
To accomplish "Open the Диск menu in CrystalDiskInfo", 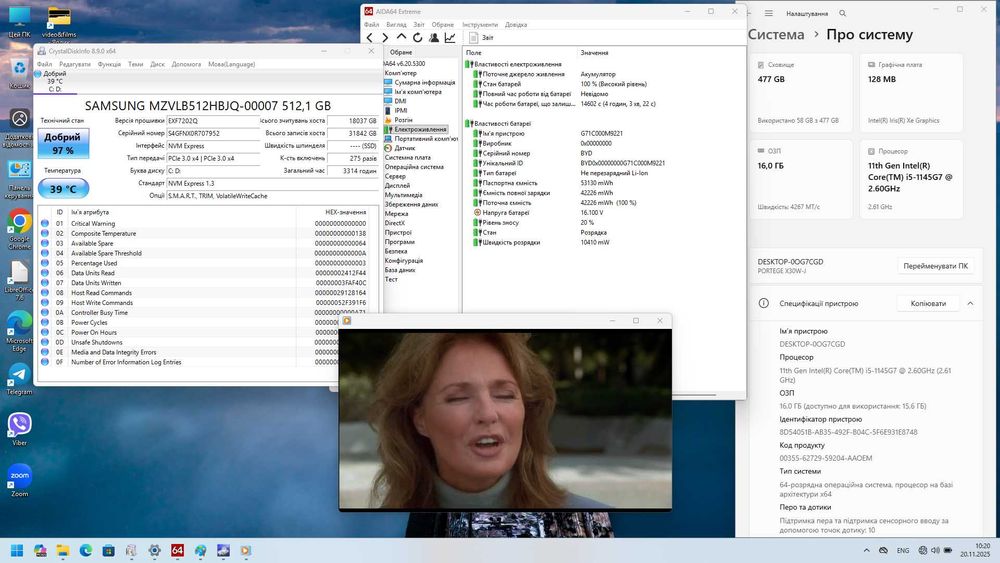I will click(157, 64).
